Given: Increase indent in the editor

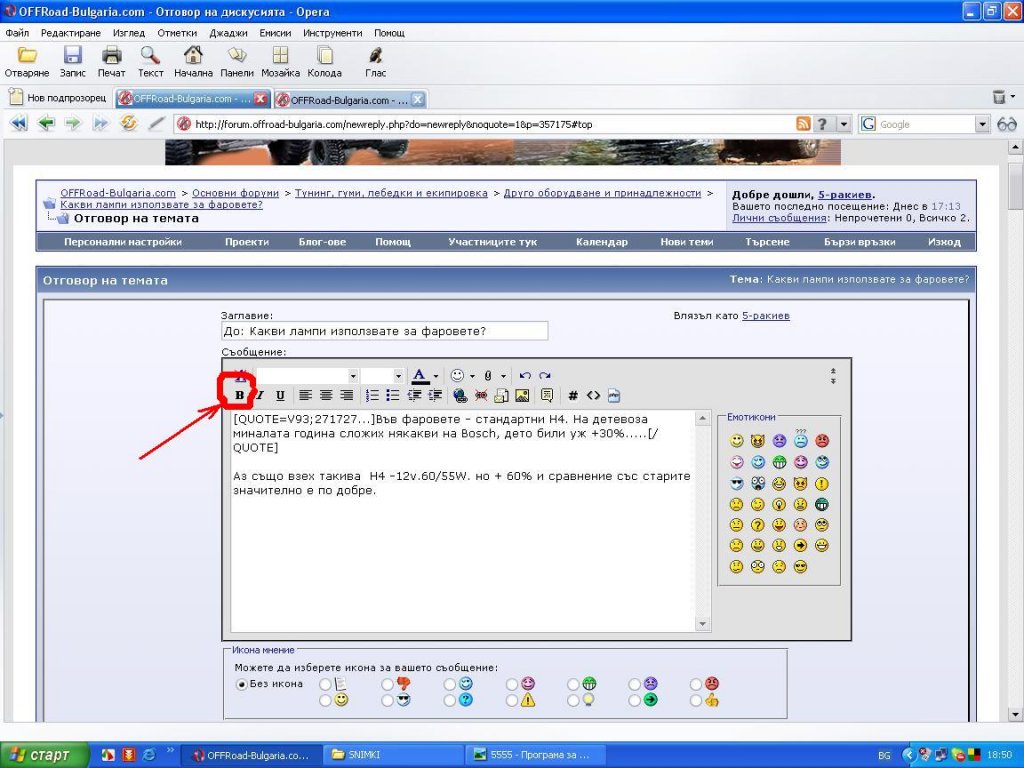Looking at the screenshot, I should [434, 395].
